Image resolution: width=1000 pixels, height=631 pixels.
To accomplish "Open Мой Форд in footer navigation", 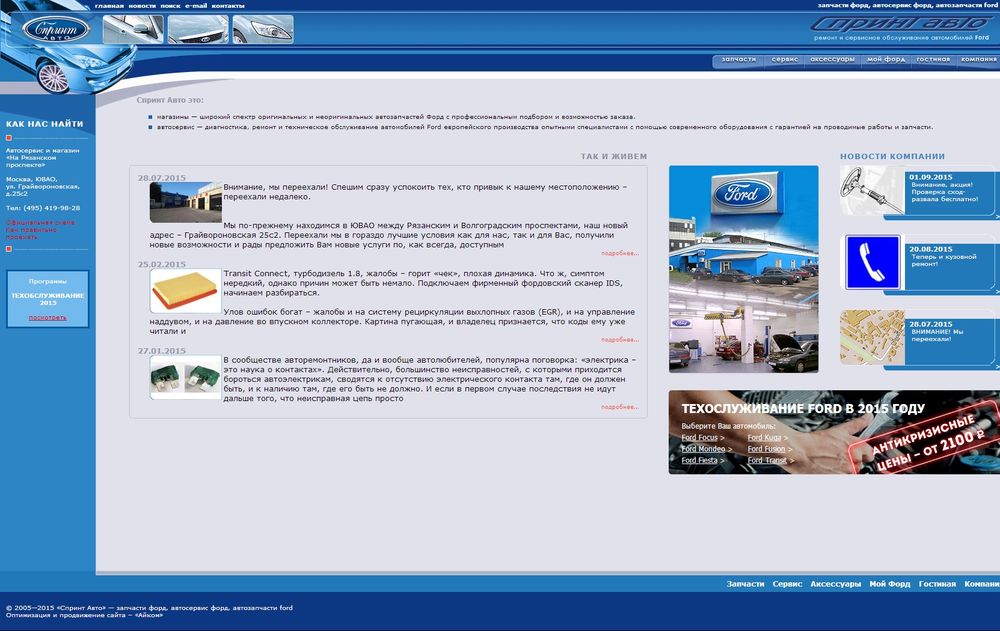I will [890, 584].
